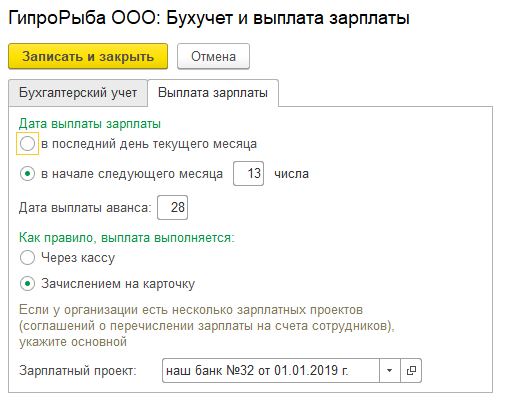514x402 pixels.
Task: Click the gray hint text about зарплатных проектов
Action: tap(207, 326)
